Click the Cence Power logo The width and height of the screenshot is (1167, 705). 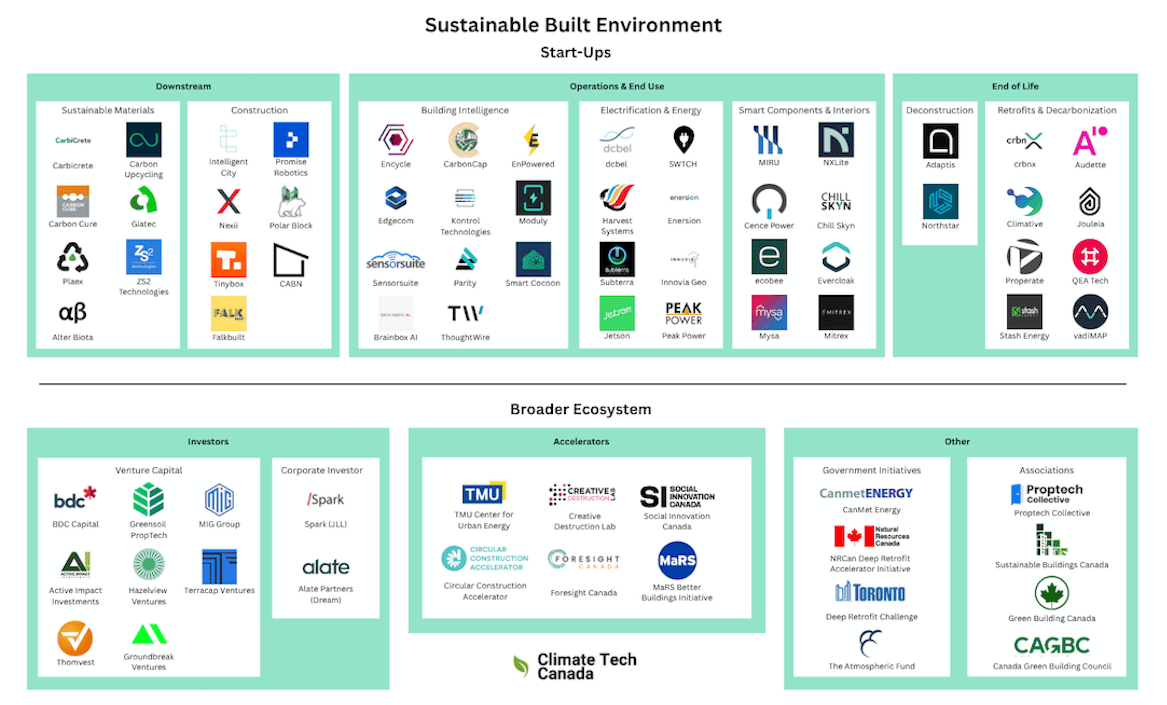pyautogui.click(x=769, y=201)
